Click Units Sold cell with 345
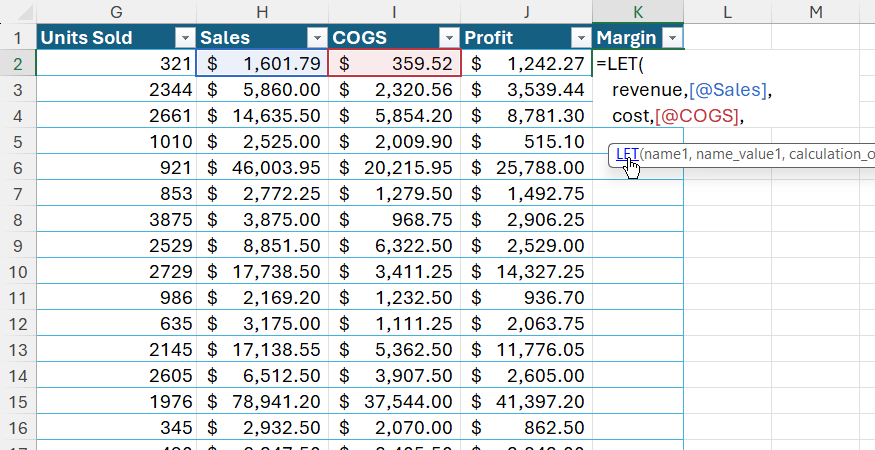 coord(116,428)
